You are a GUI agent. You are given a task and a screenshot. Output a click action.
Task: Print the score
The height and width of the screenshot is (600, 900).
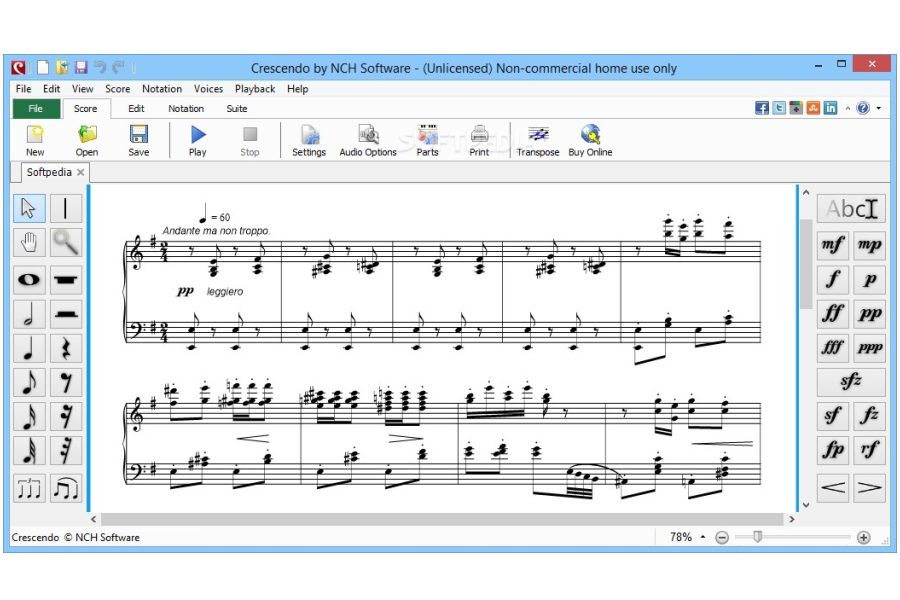tap(479, 141)
